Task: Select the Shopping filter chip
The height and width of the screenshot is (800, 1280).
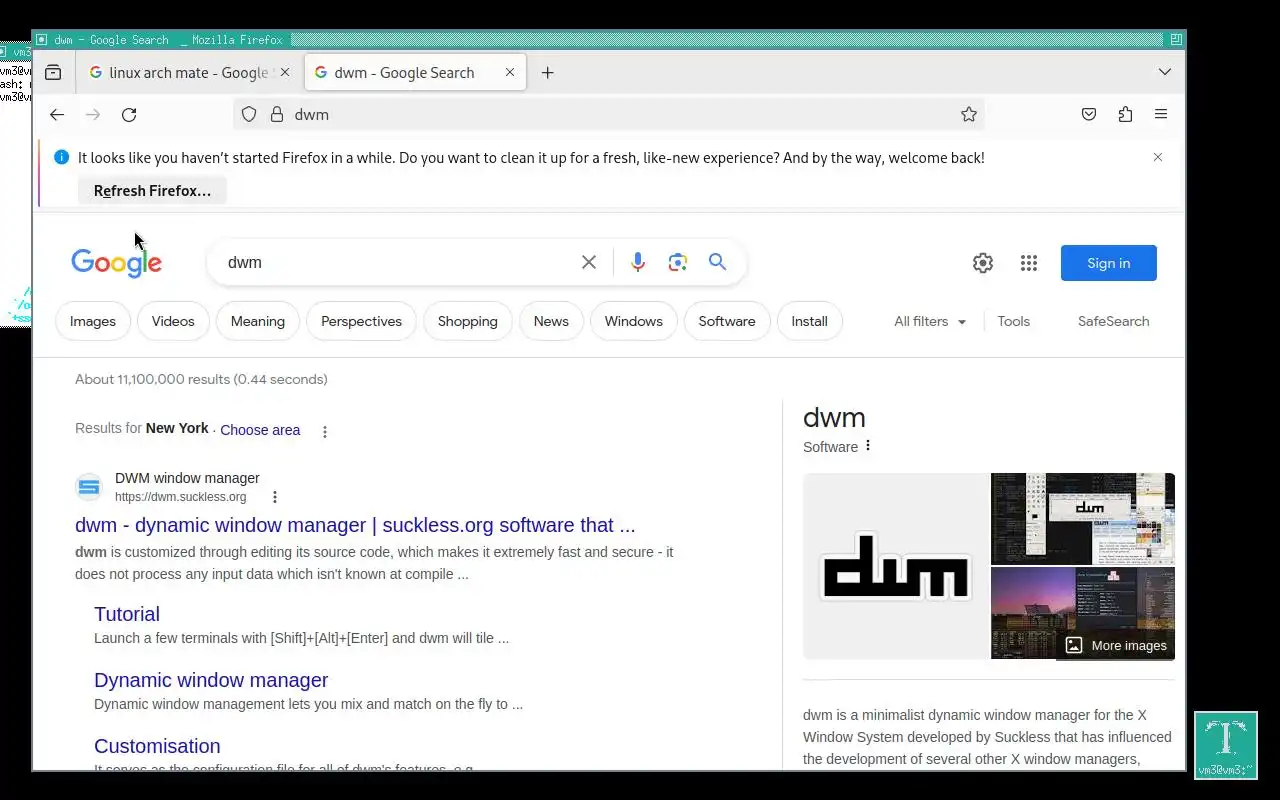Action: (x=467, y=321)
